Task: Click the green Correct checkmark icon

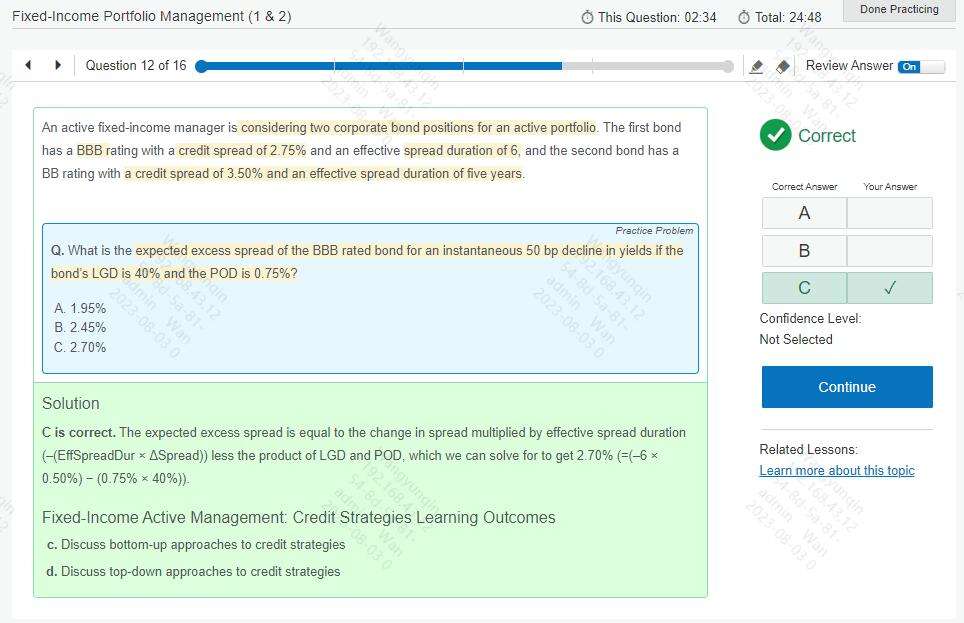Action: [775, 135]
